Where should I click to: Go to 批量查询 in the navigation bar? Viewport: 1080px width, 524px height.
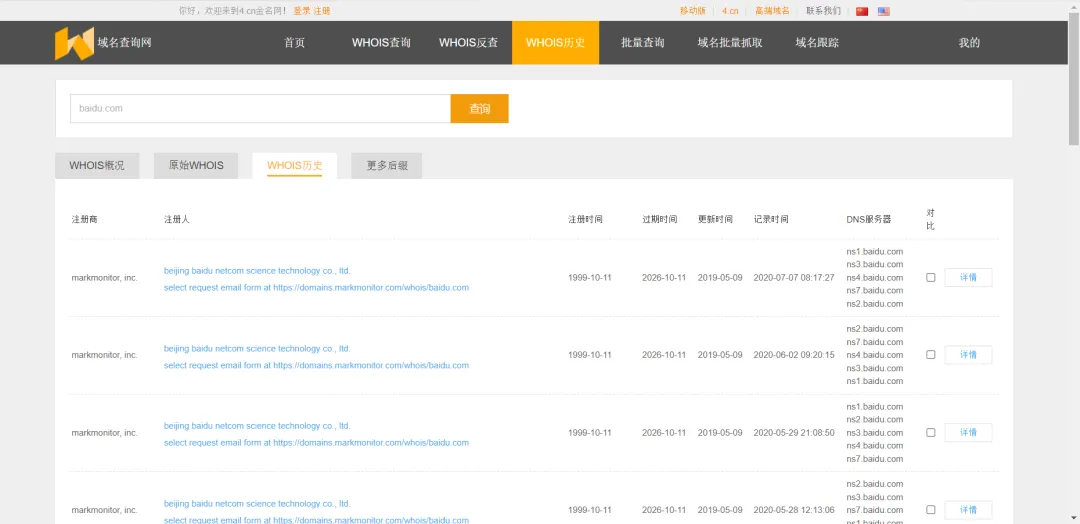tap(642, 43)
